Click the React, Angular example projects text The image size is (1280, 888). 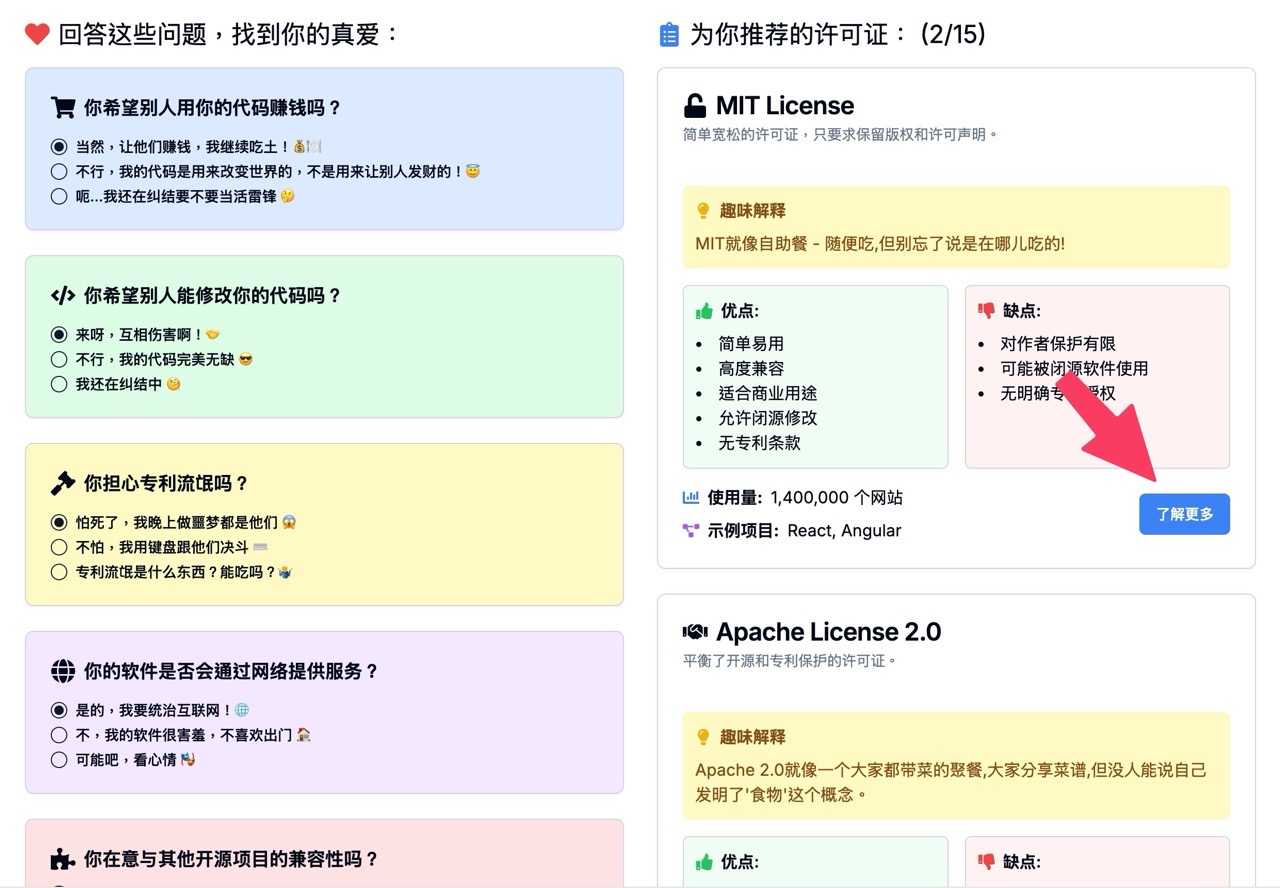[844, 531]
